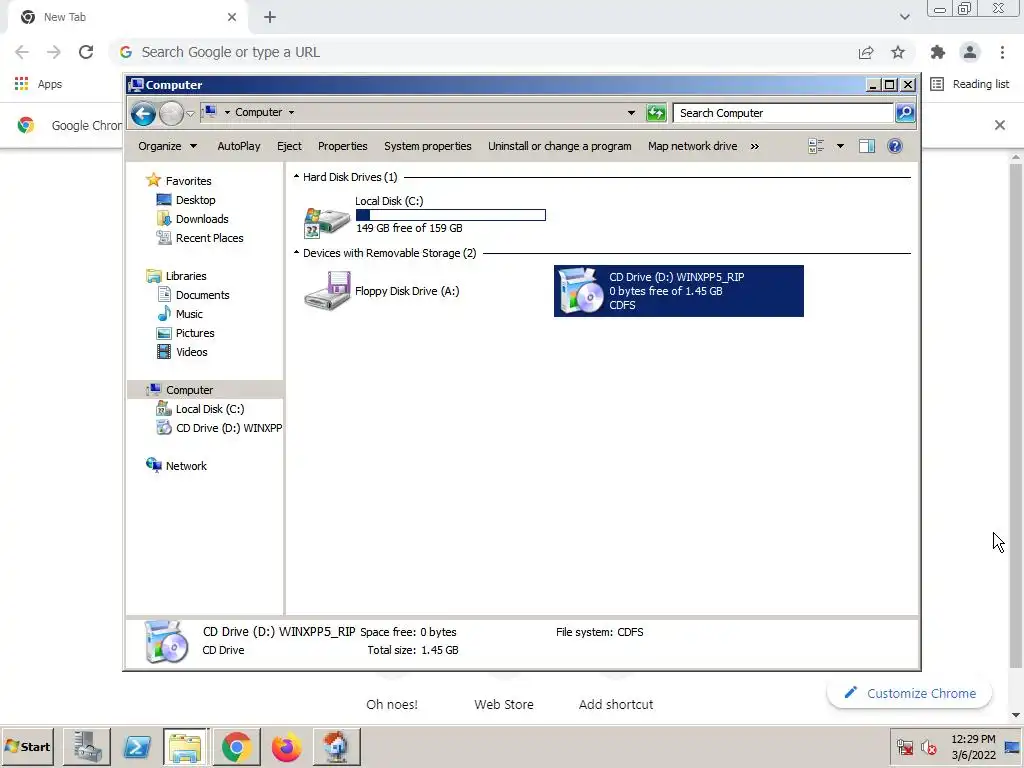1024x768 pixels.
Task: Select the Floppy Disk Drive (A:) icon
Action: coord(327,291)
